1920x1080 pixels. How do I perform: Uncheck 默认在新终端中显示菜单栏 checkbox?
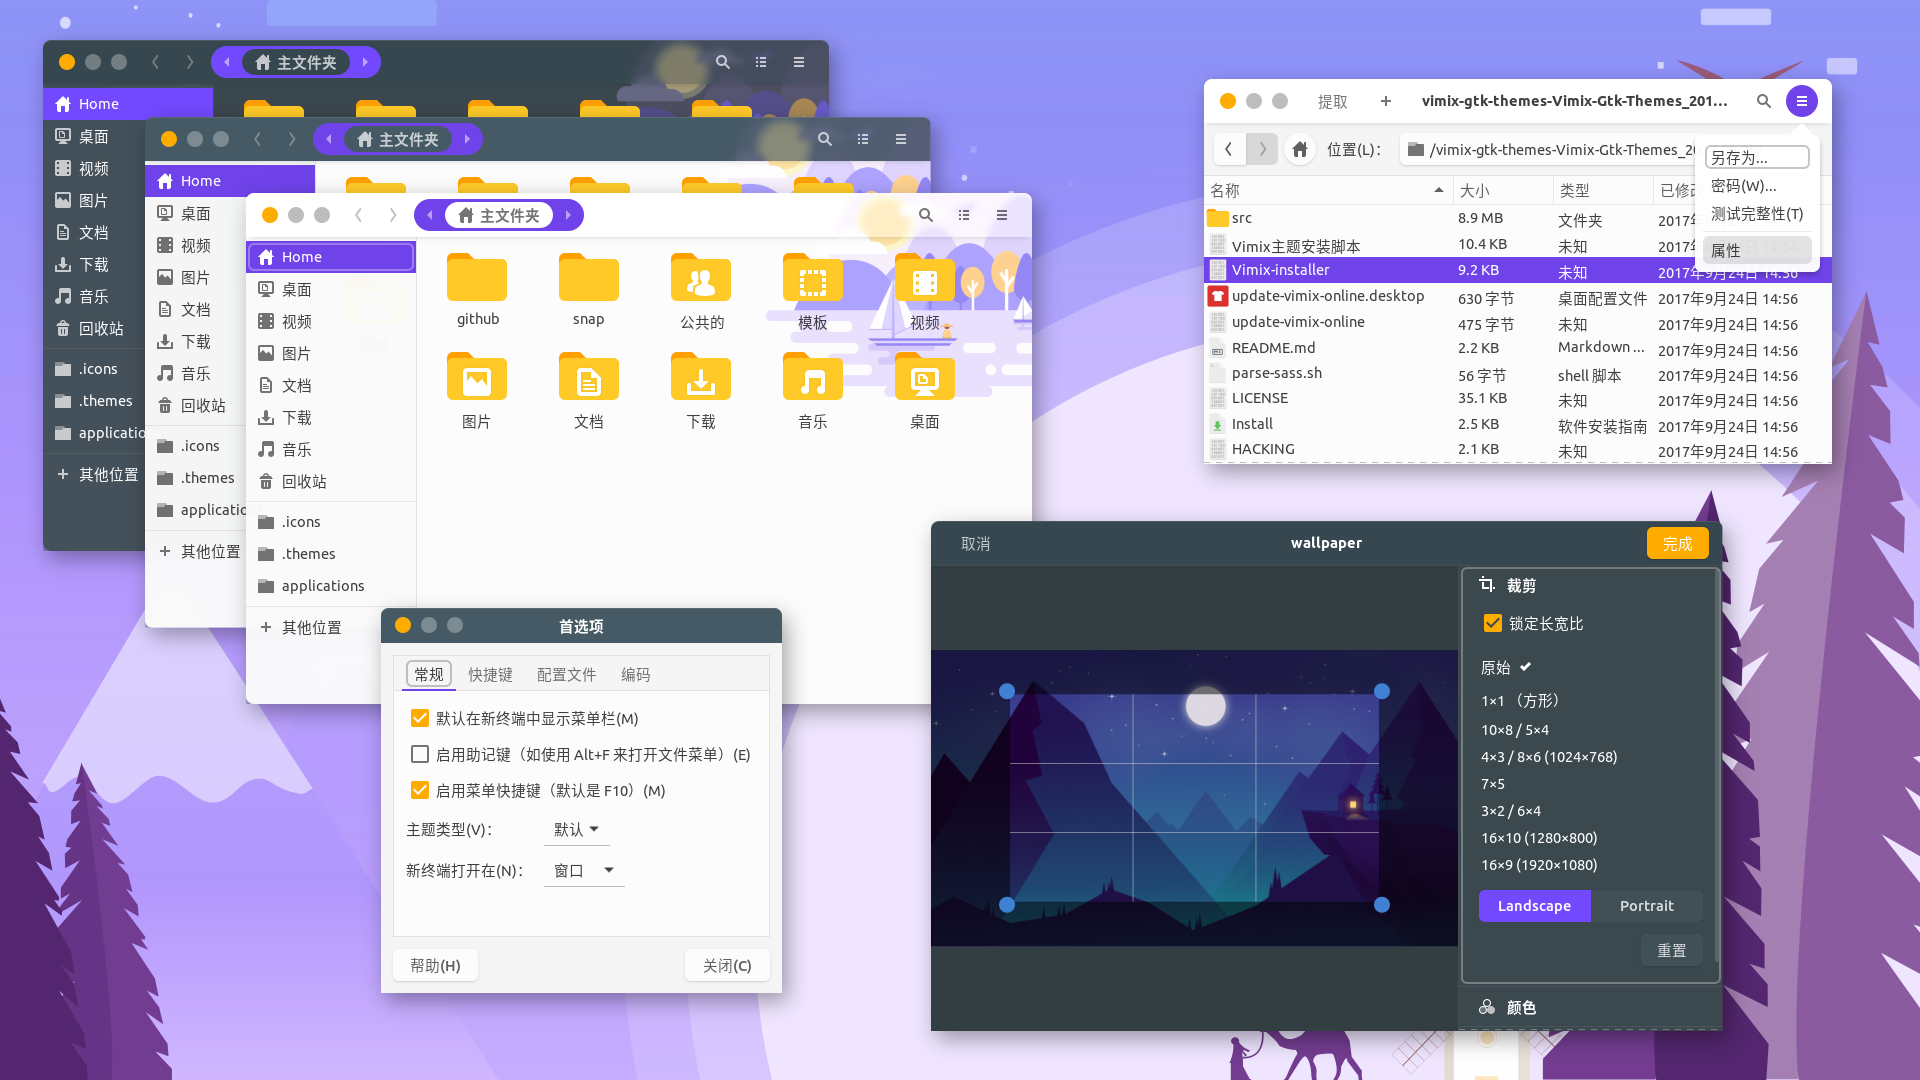[x=420, y=718]
